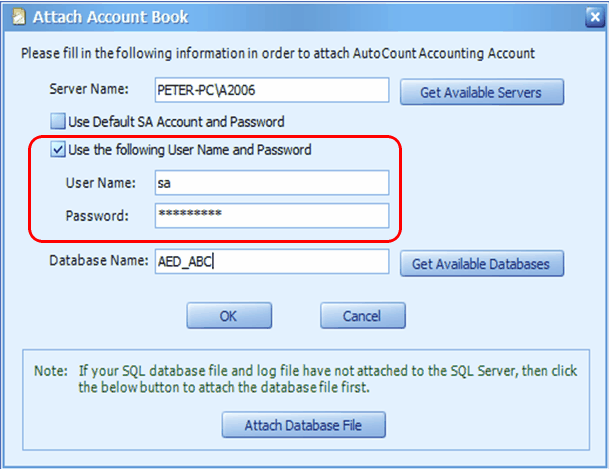Uncheck Use the following User Name and Password
Screen dimensions: 609x469
58,149
